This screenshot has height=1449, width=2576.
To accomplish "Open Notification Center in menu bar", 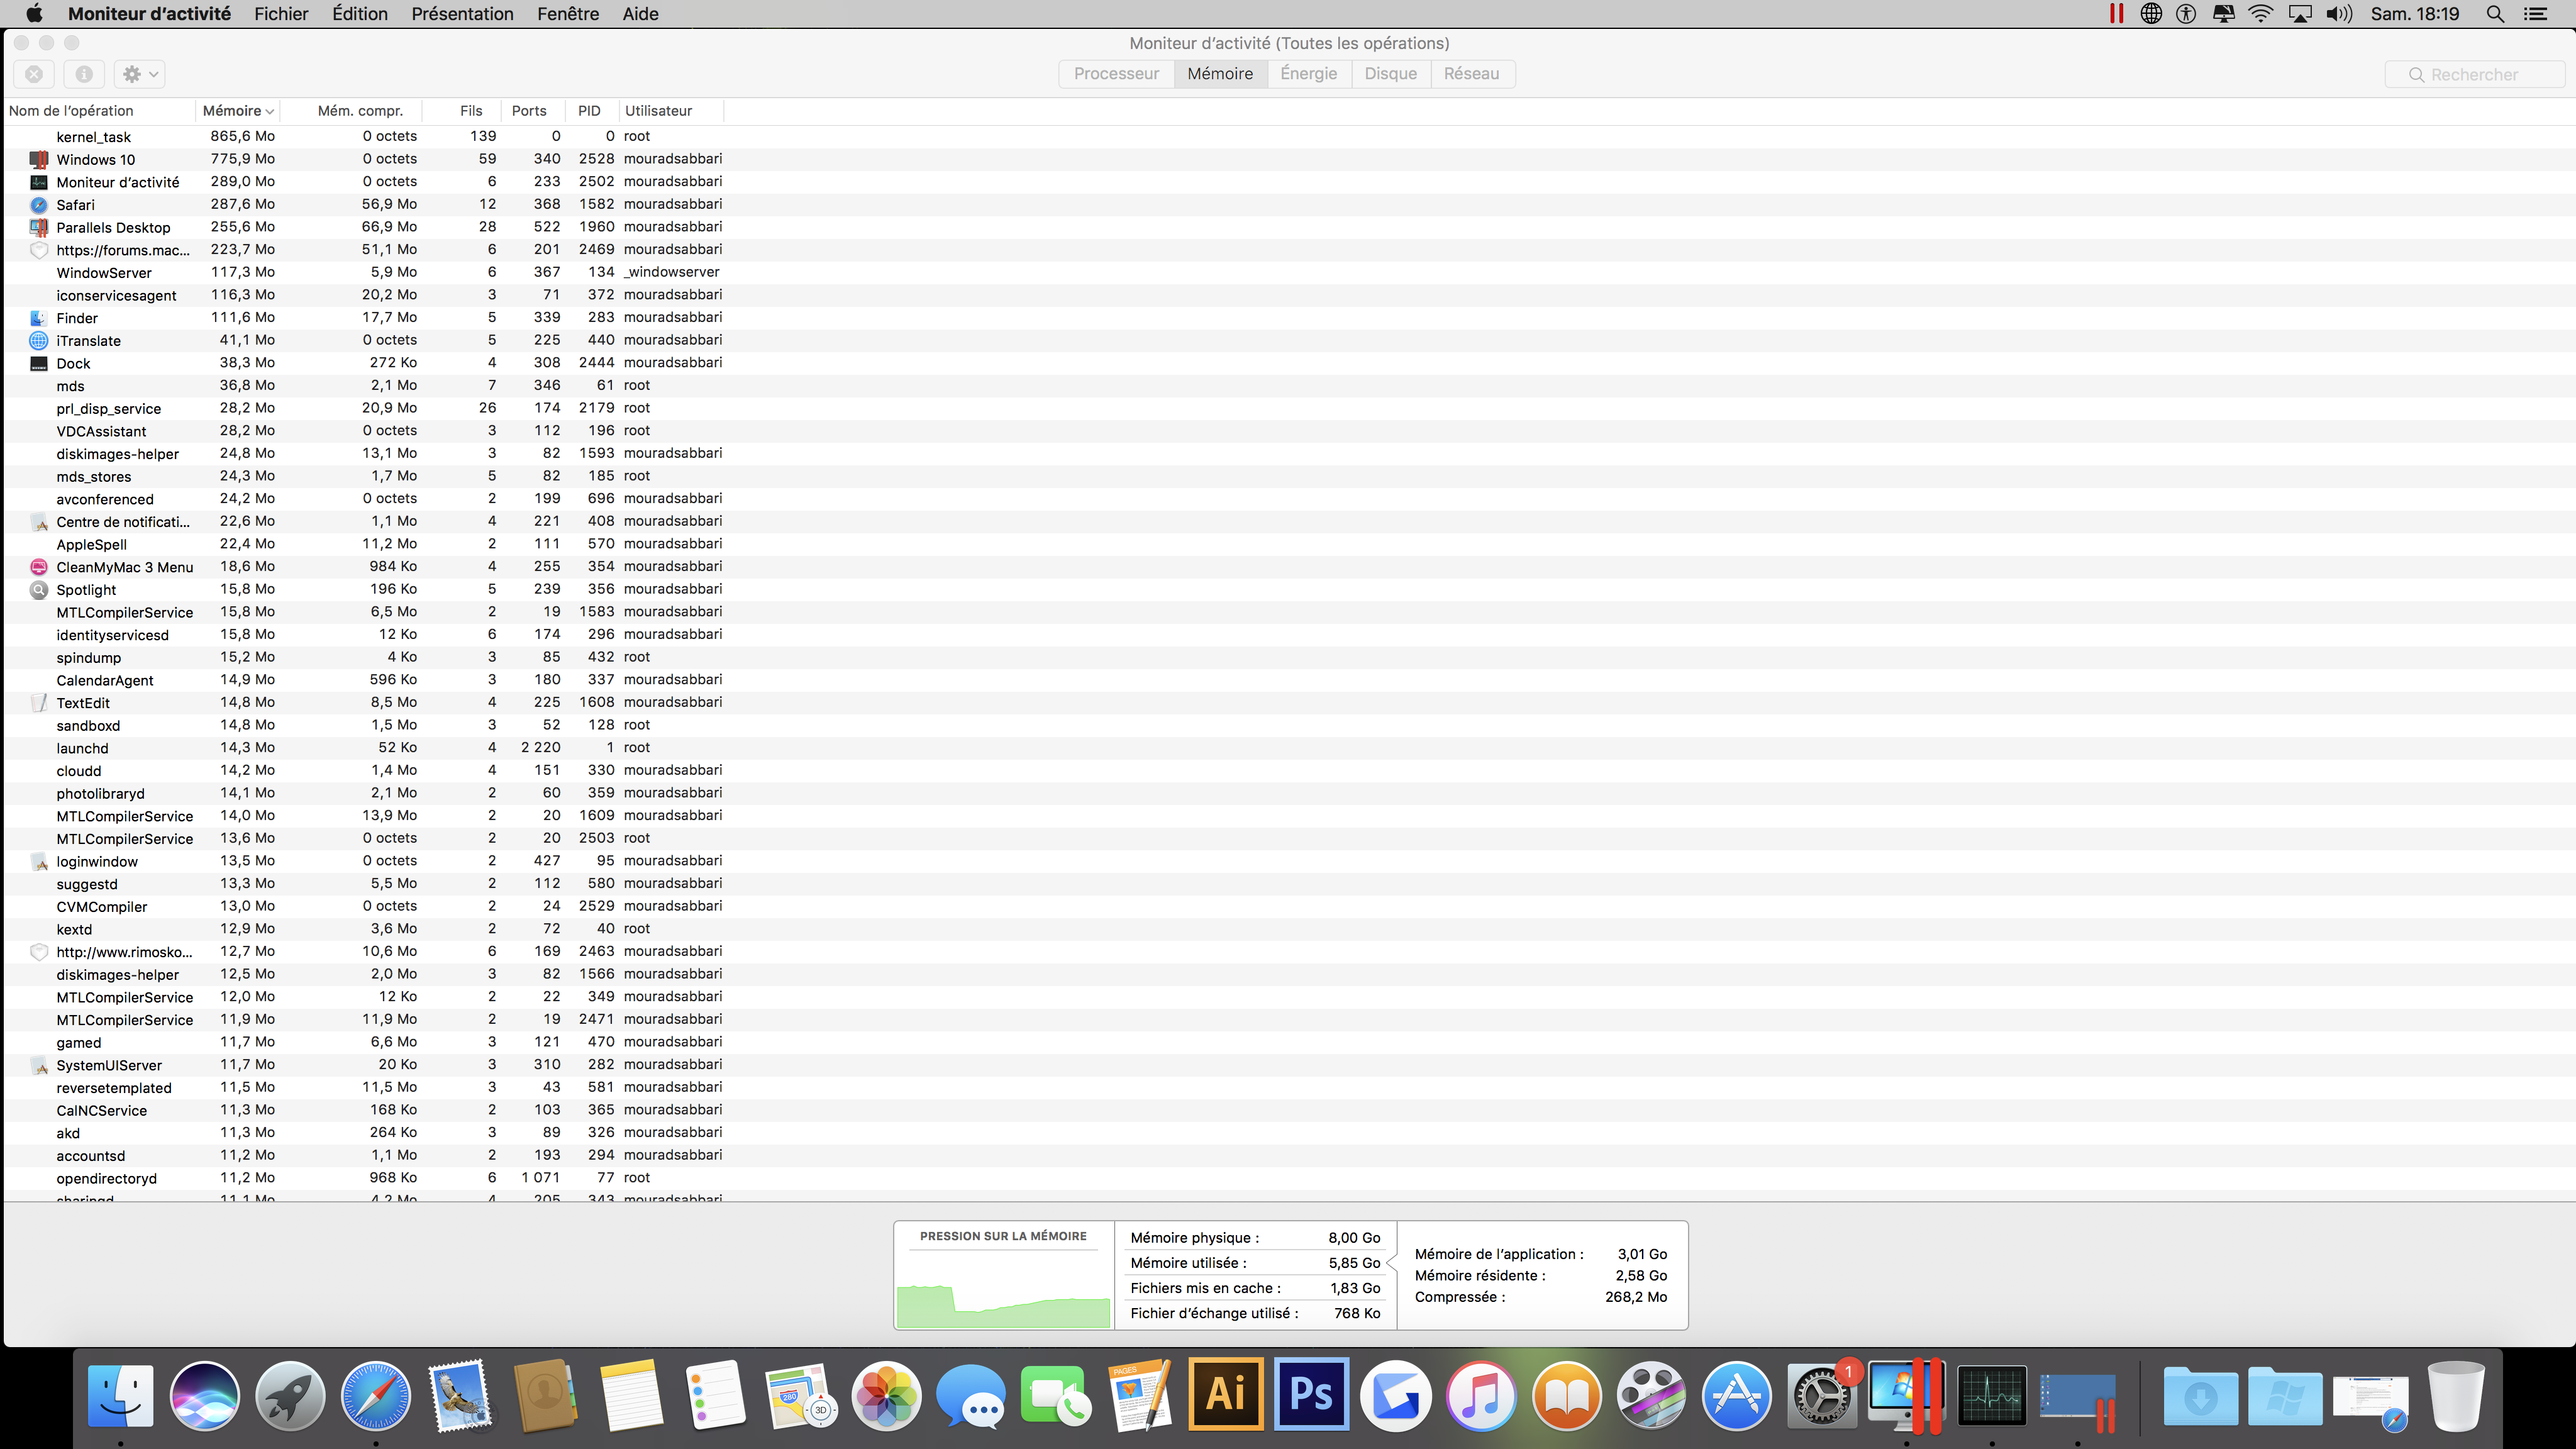I will tap(2535, 14).
